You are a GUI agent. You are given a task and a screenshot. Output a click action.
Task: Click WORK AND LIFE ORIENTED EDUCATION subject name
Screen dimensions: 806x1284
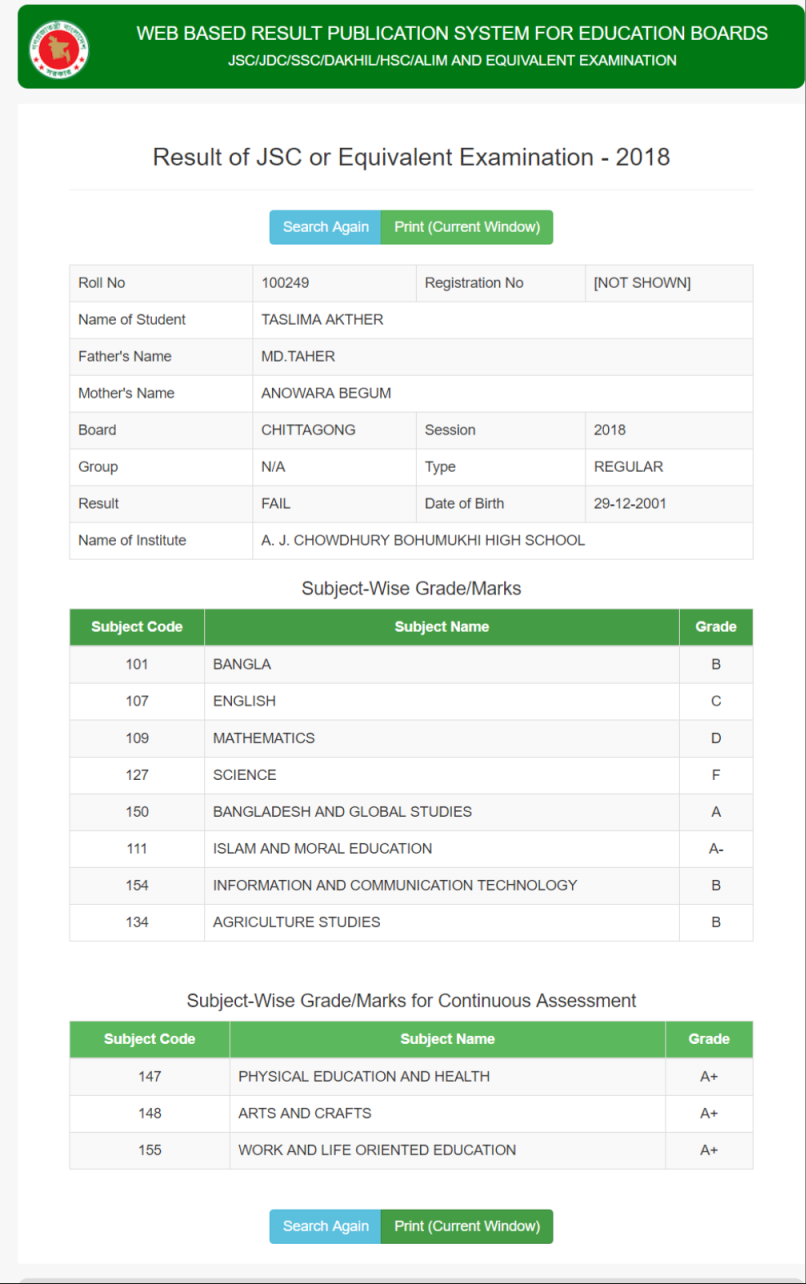377,1150
